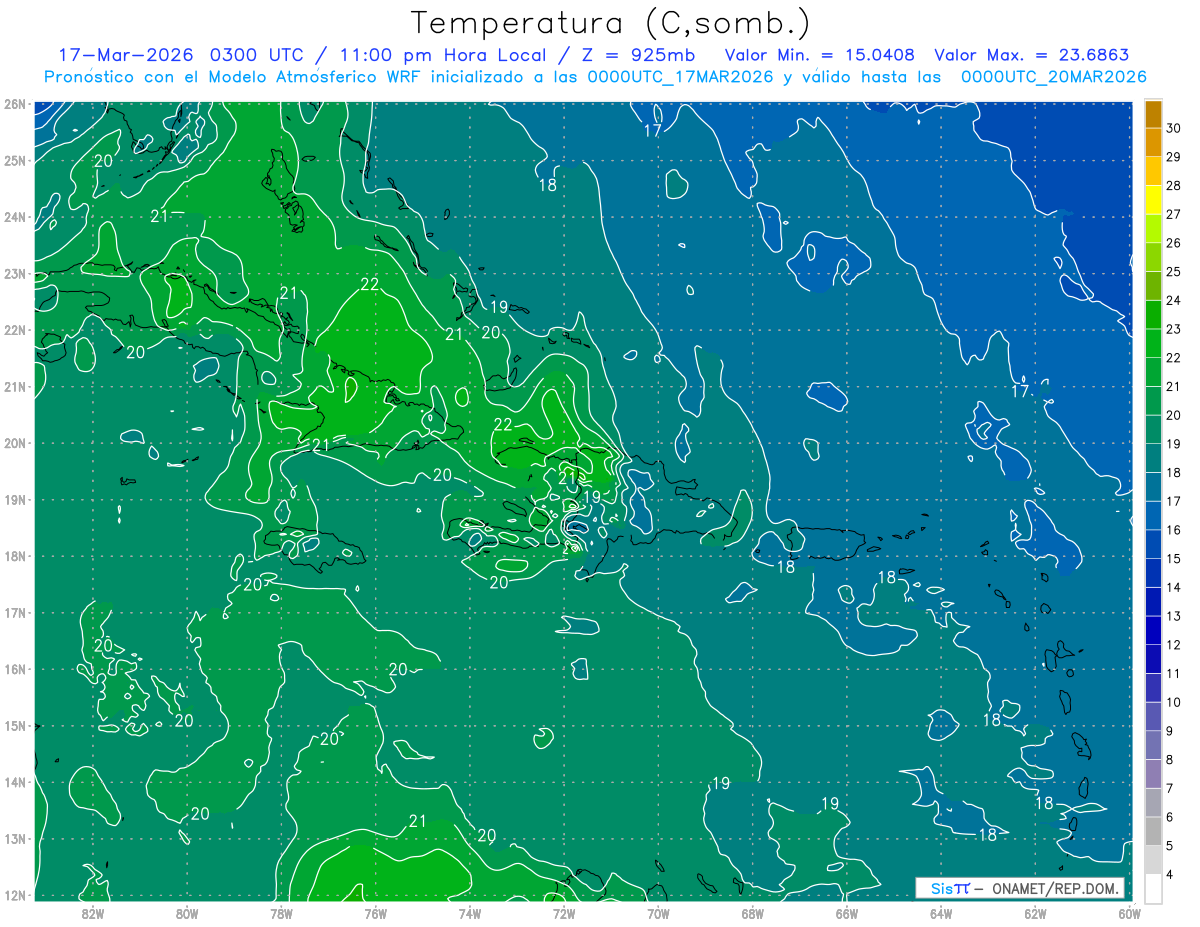This screenshot has width=1200, height=927.
Task: Click the '66W' longitude axis label
Action: [x=846, y=913]
